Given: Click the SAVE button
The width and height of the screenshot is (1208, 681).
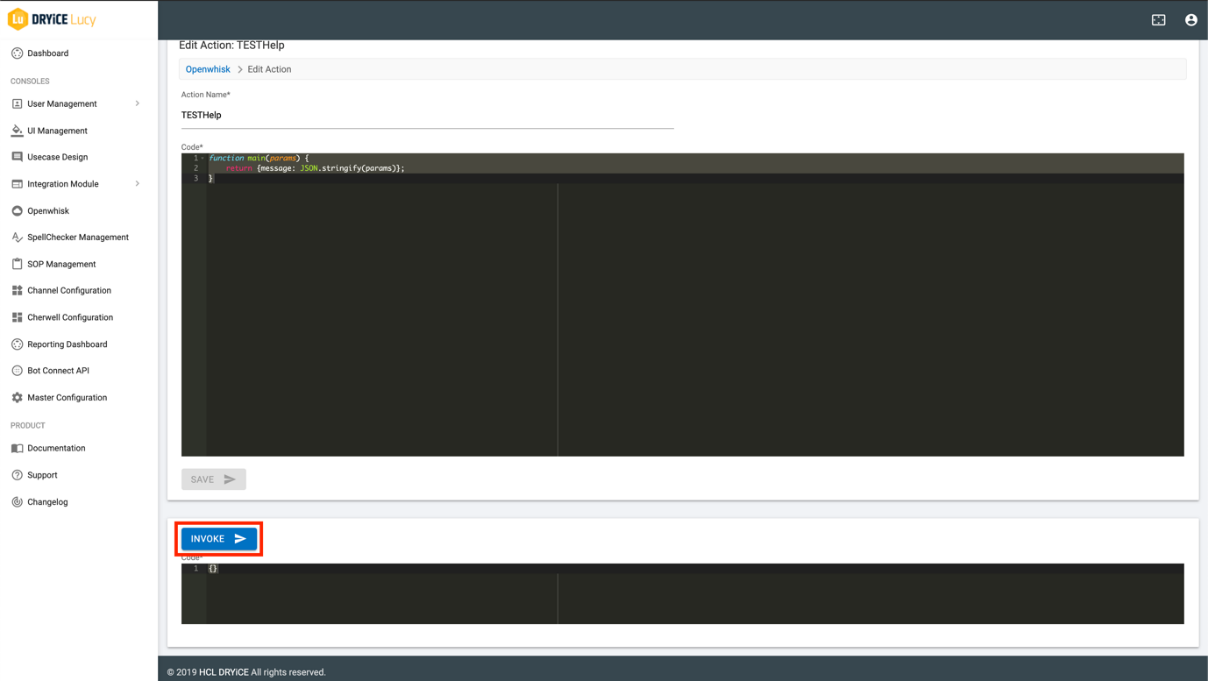Looking at the screenshot, I should coord(213,480).
